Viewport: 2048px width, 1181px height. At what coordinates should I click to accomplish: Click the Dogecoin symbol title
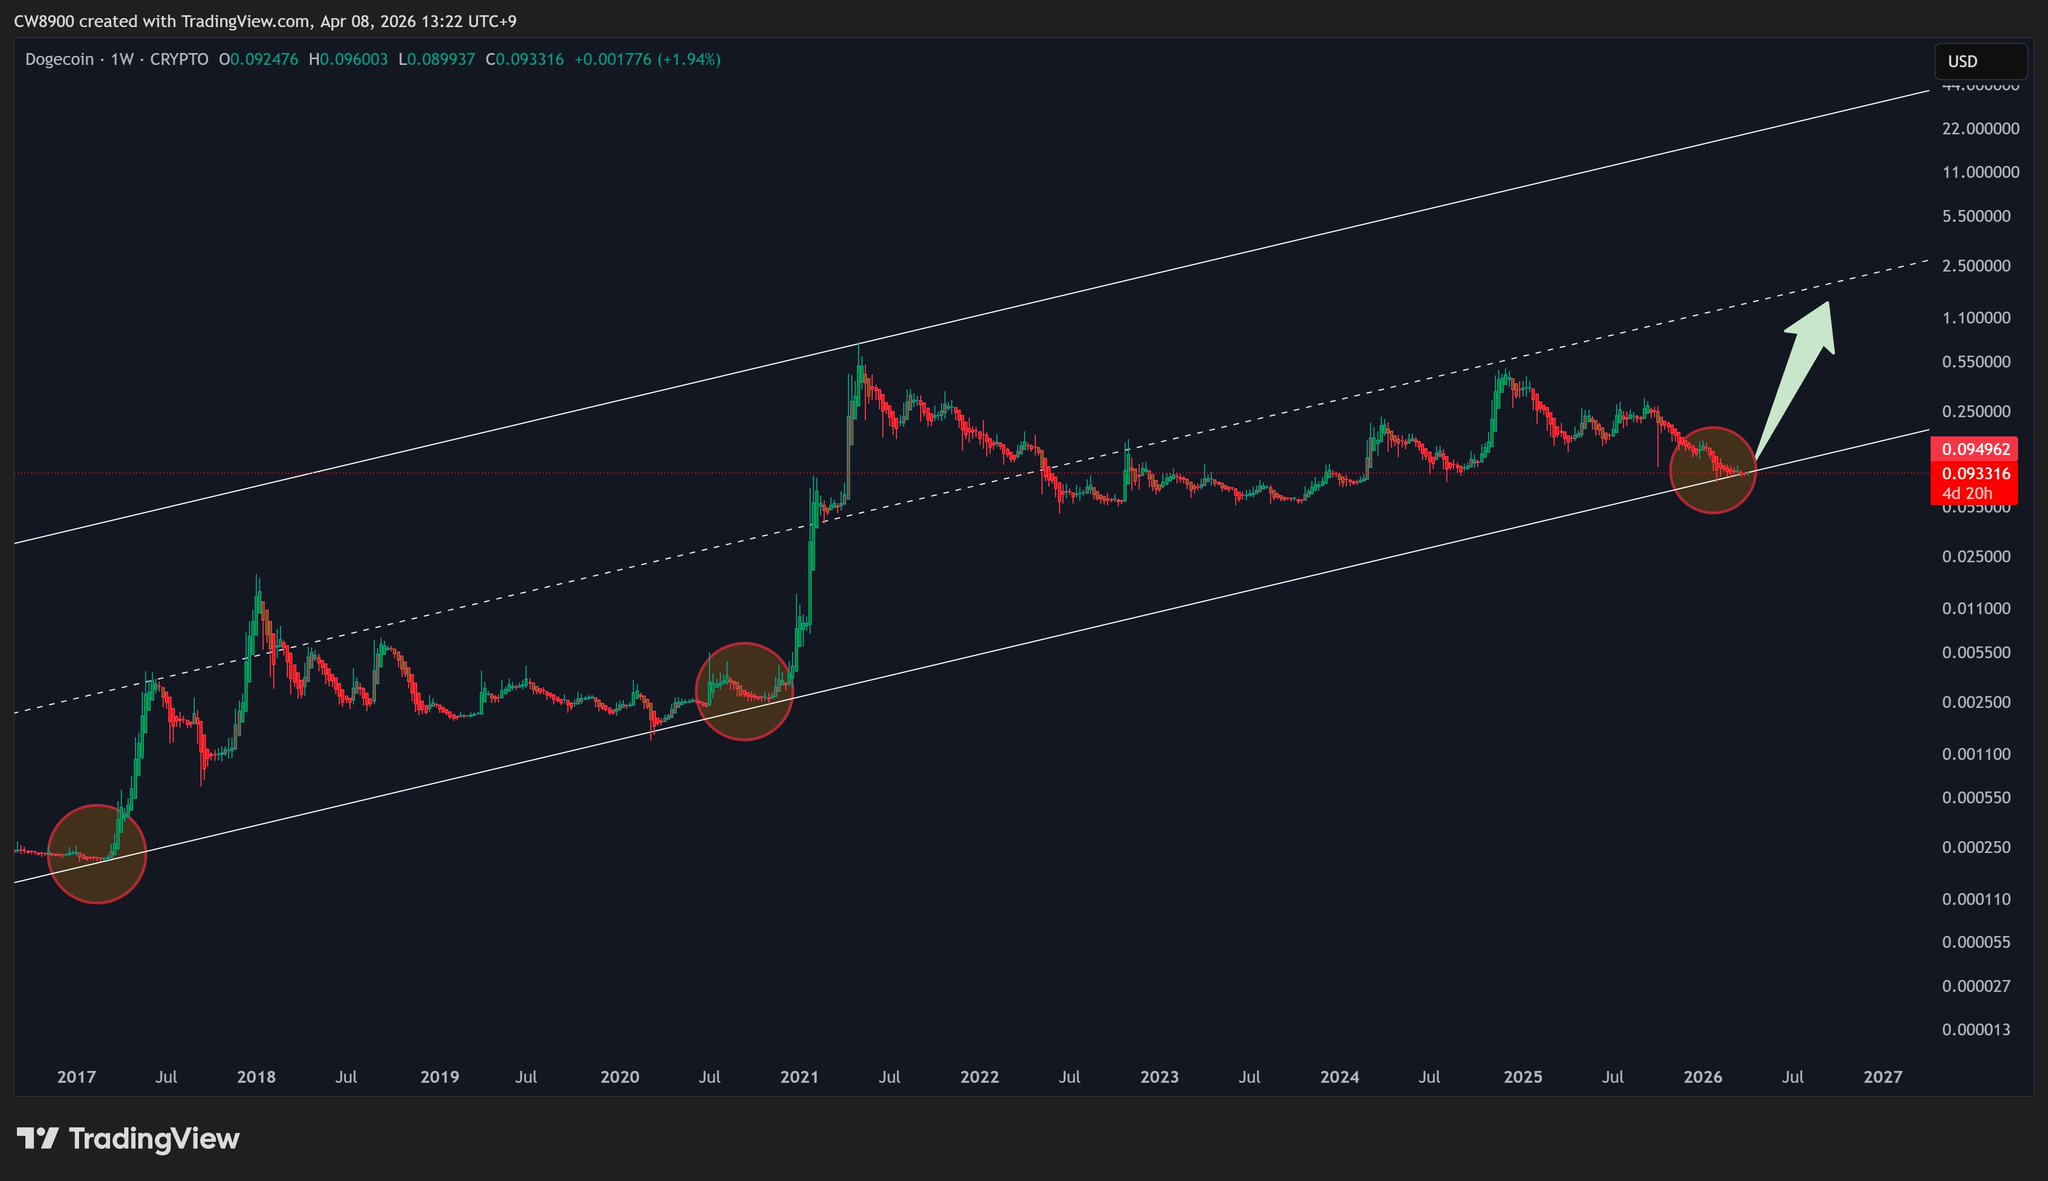tap(59, 60)
